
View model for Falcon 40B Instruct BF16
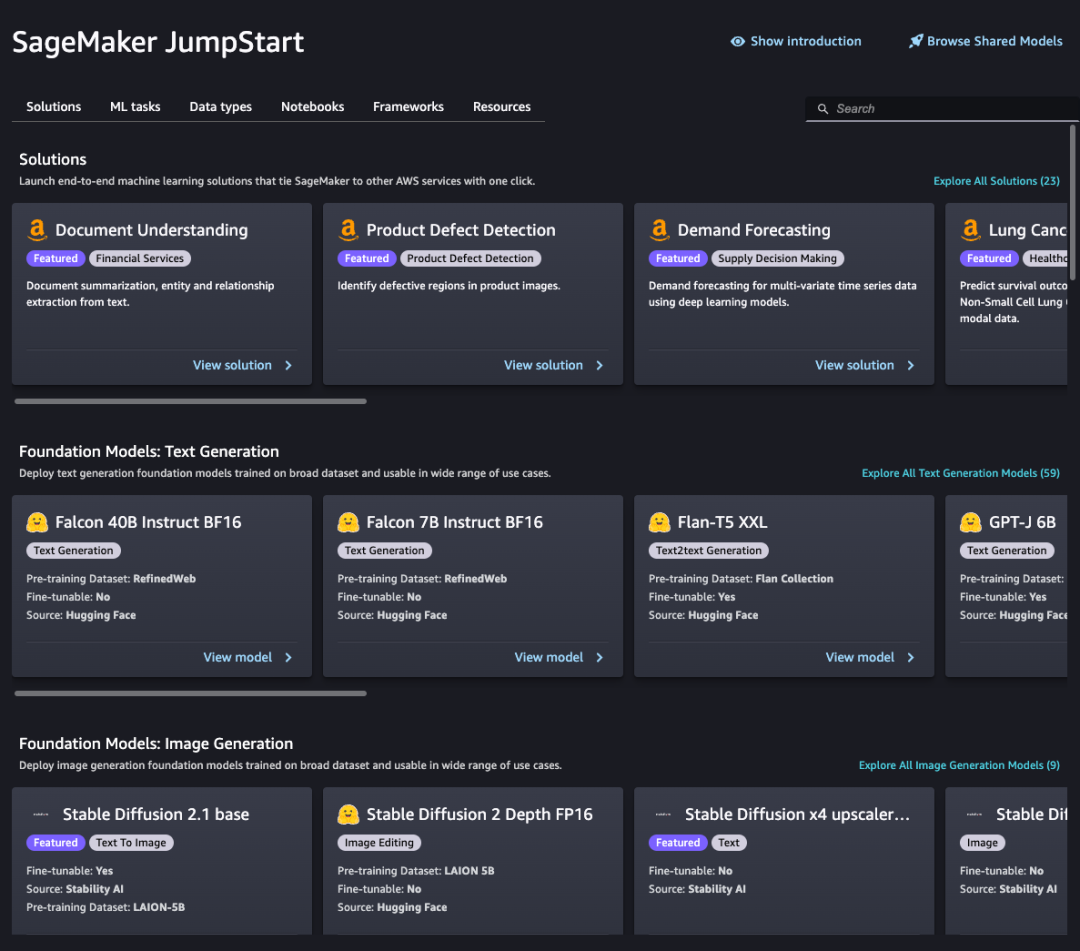[238, 658]
